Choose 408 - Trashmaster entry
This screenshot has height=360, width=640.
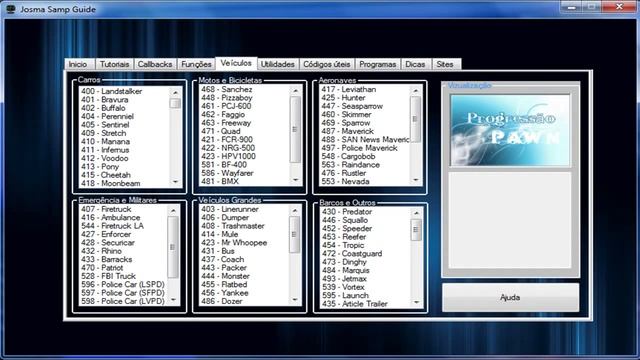pos(233,226)
